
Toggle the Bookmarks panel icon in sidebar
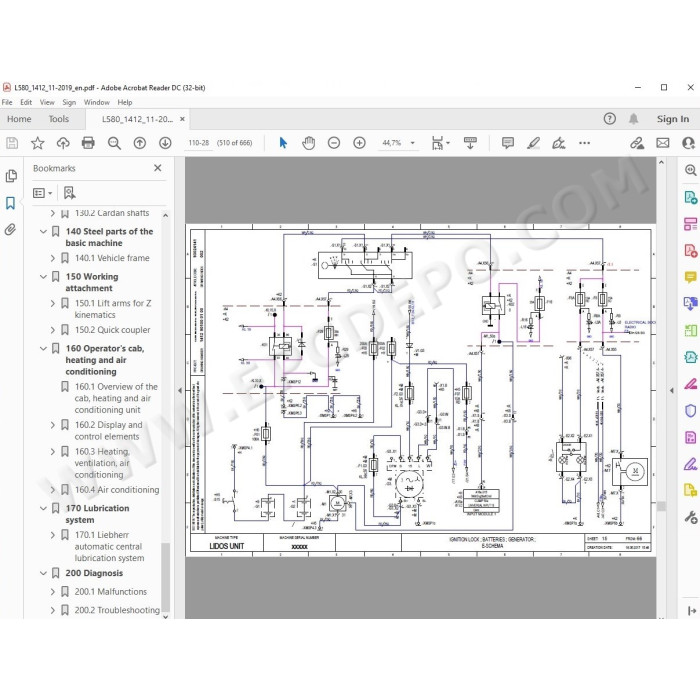pyautogui.click(x=10, y=203)
